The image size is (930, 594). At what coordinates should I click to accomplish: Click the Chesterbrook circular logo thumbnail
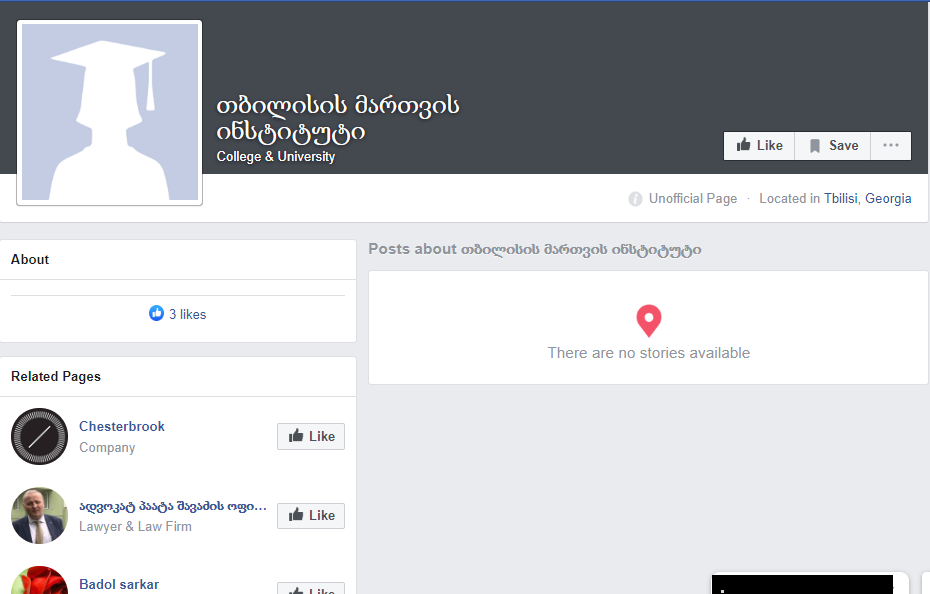pos(40,436)
